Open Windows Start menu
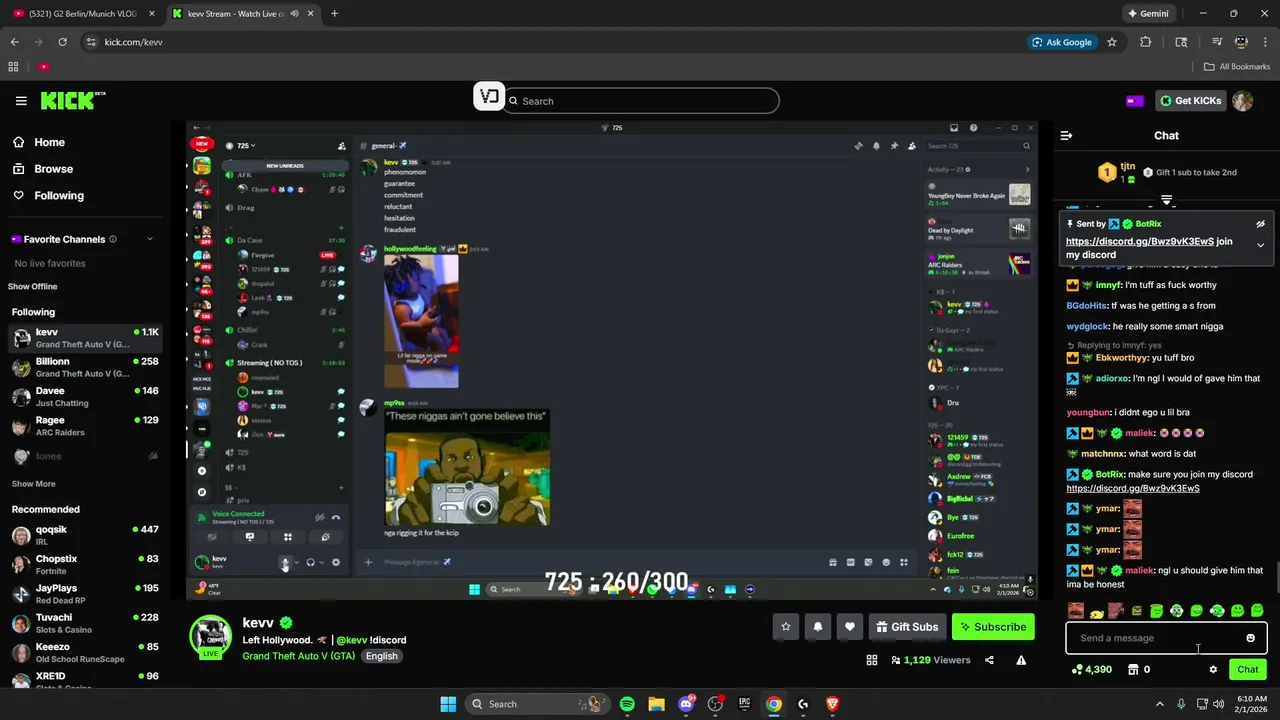1280x720 pixels. point(448,704)
